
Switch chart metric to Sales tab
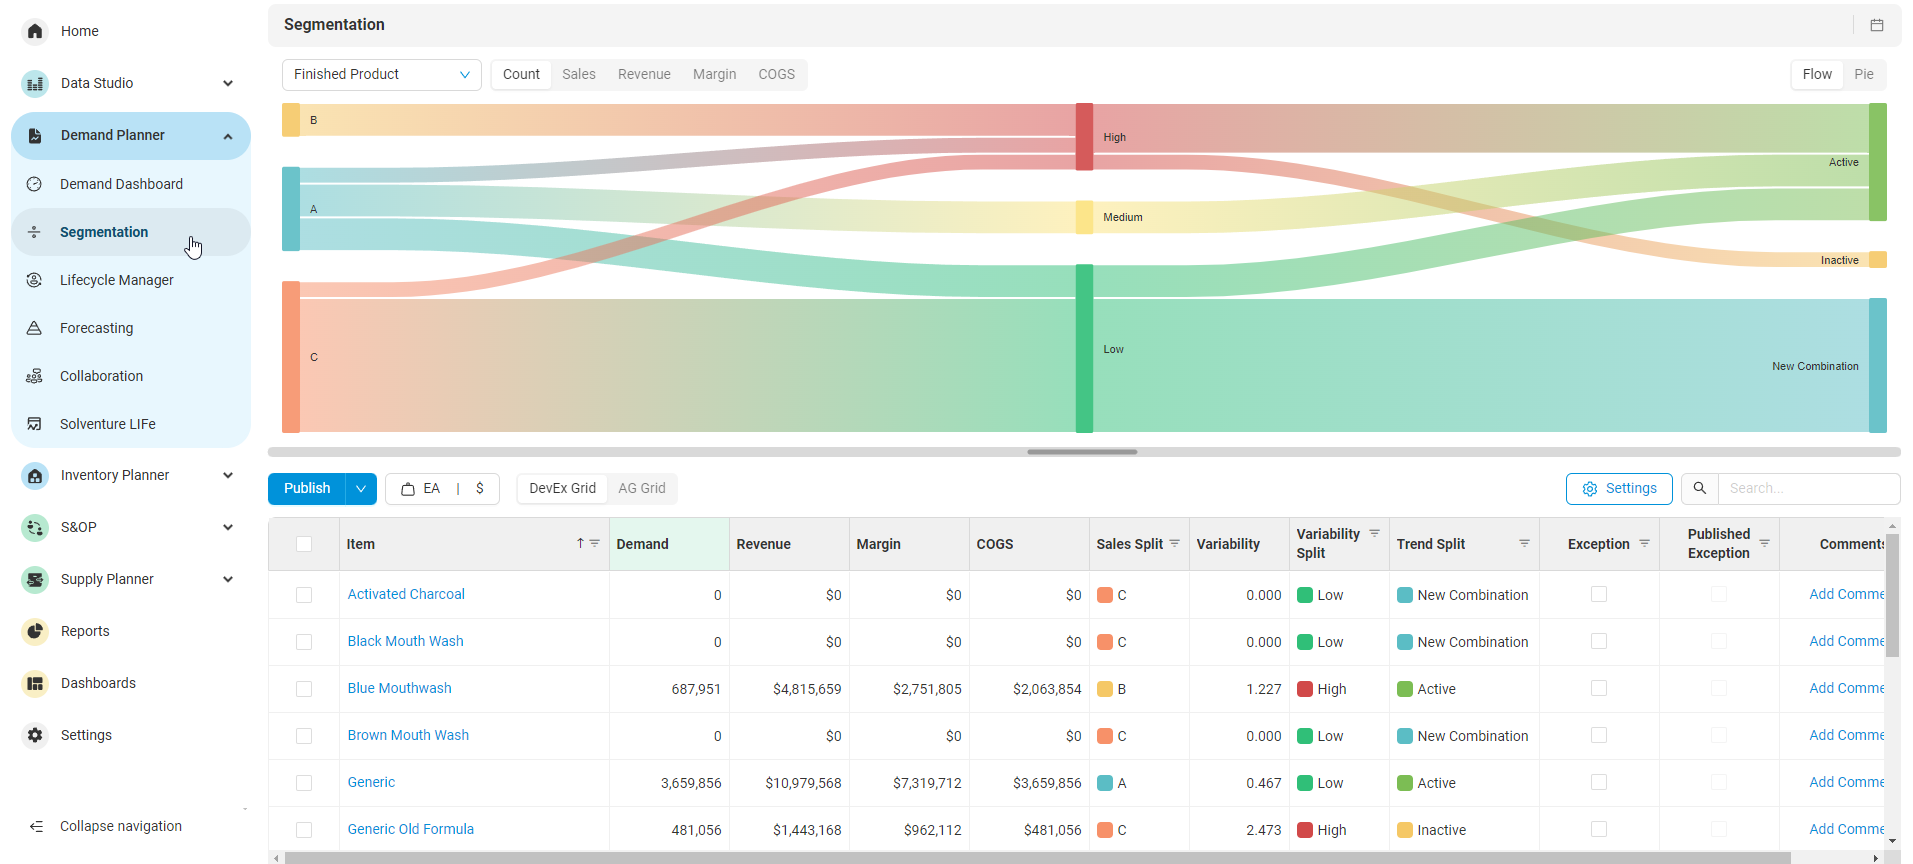pos(578,74)
